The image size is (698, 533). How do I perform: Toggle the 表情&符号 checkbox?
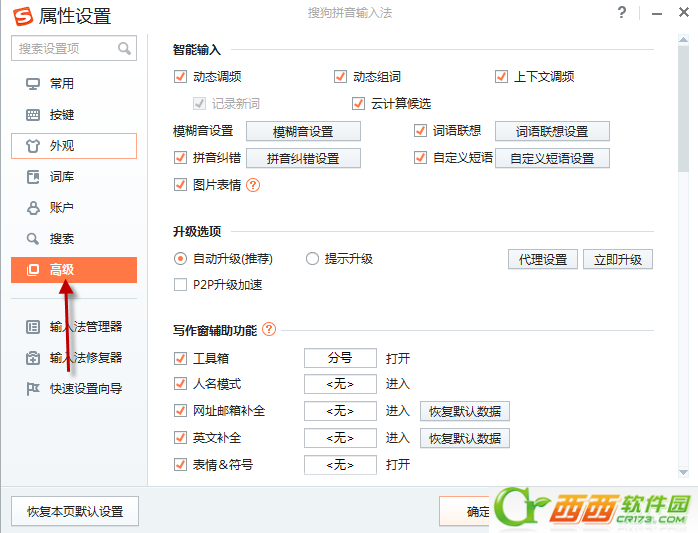click(x=180, y=465)
